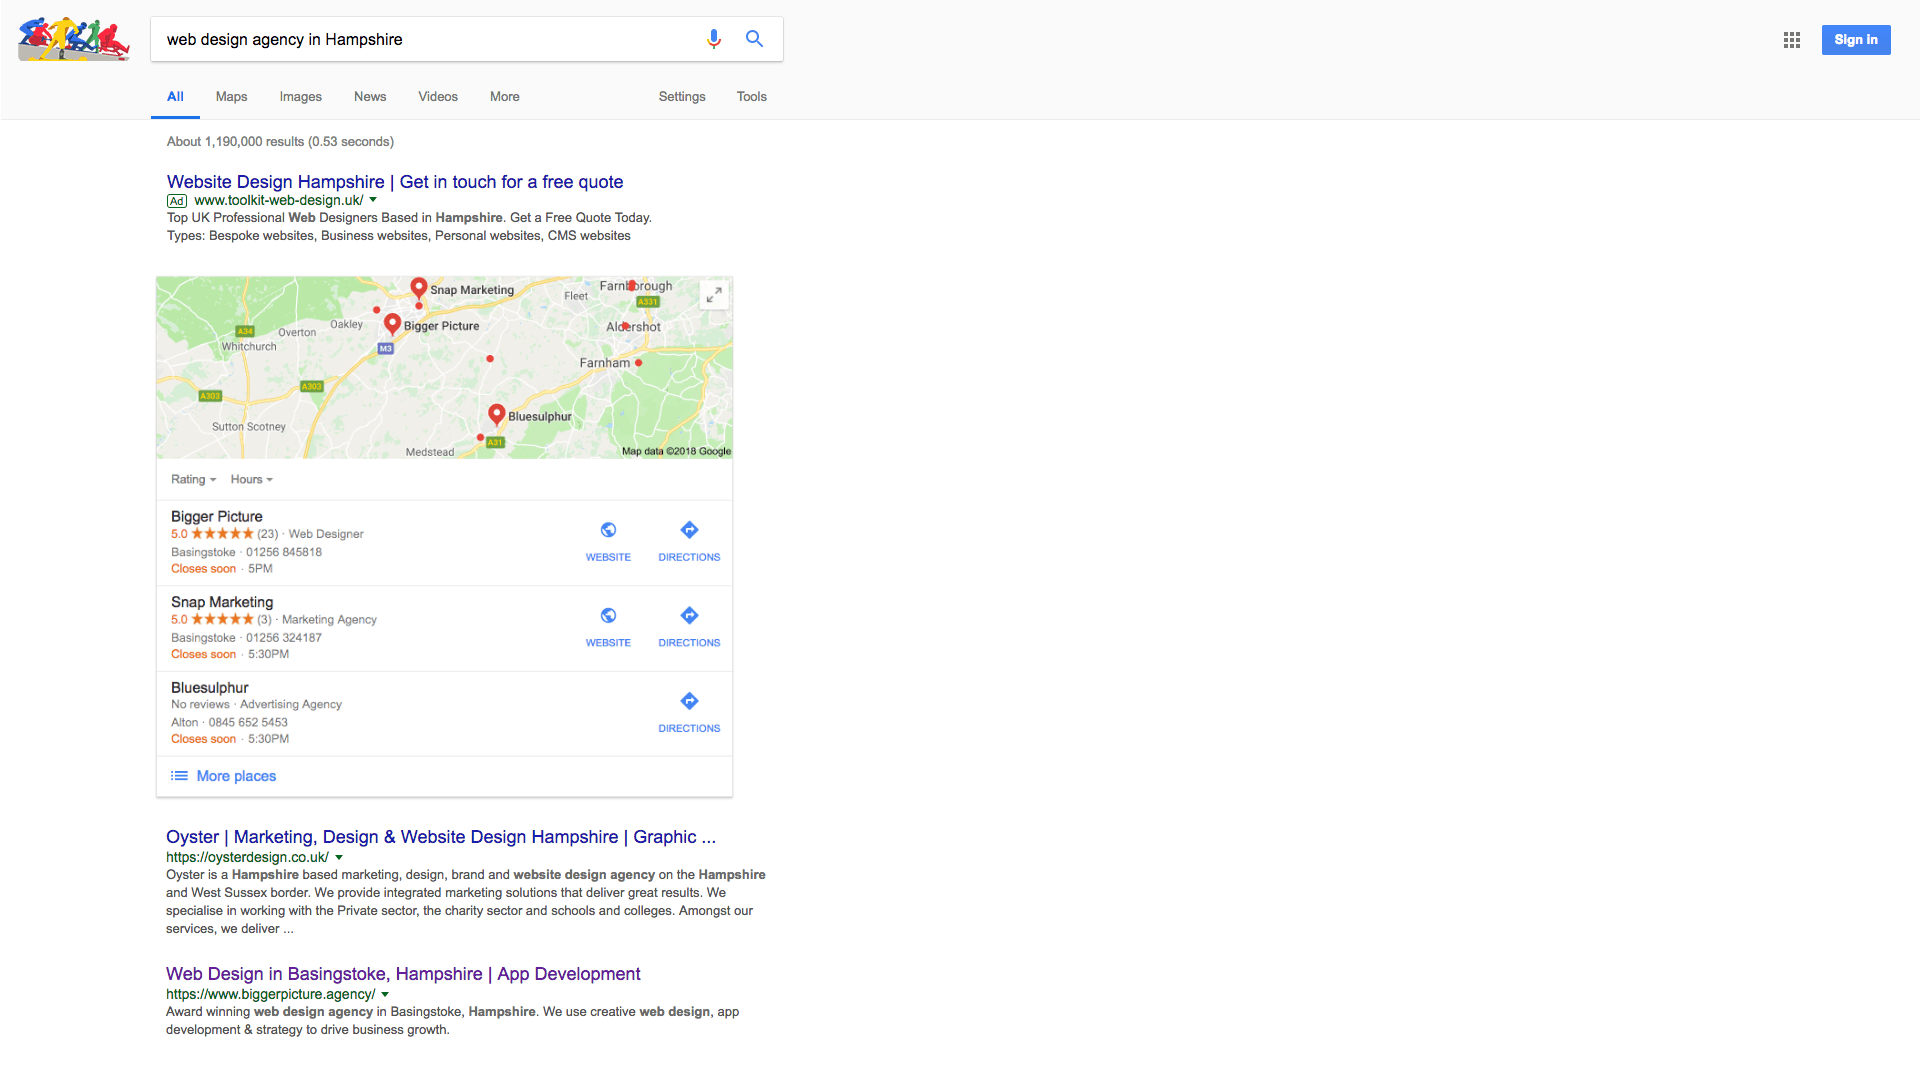Click the Snap Marketing map pin
This screenshot has height=1080, width=1920.
pyautogui.click(x=419, y=289)
